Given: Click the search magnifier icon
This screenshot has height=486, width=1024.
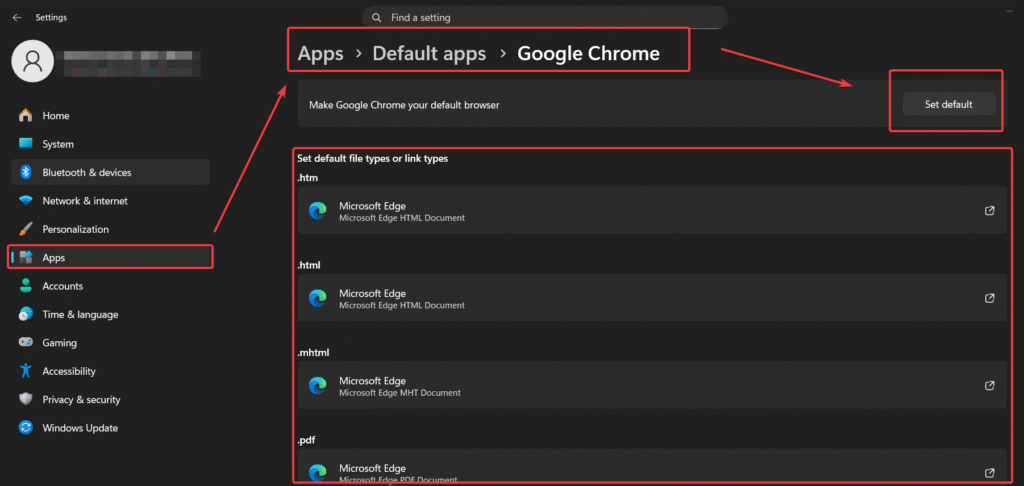Looking at the screenshot, I should coord(376,18).
